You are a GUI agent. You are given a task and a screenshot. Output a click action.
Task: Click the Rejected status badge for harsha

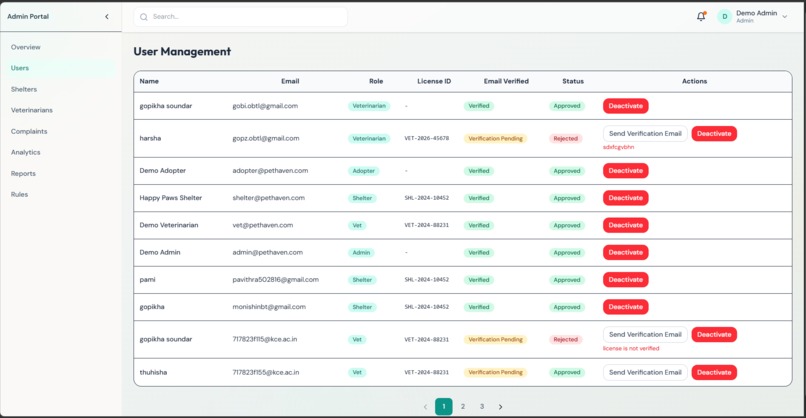(x=565, y=139)
